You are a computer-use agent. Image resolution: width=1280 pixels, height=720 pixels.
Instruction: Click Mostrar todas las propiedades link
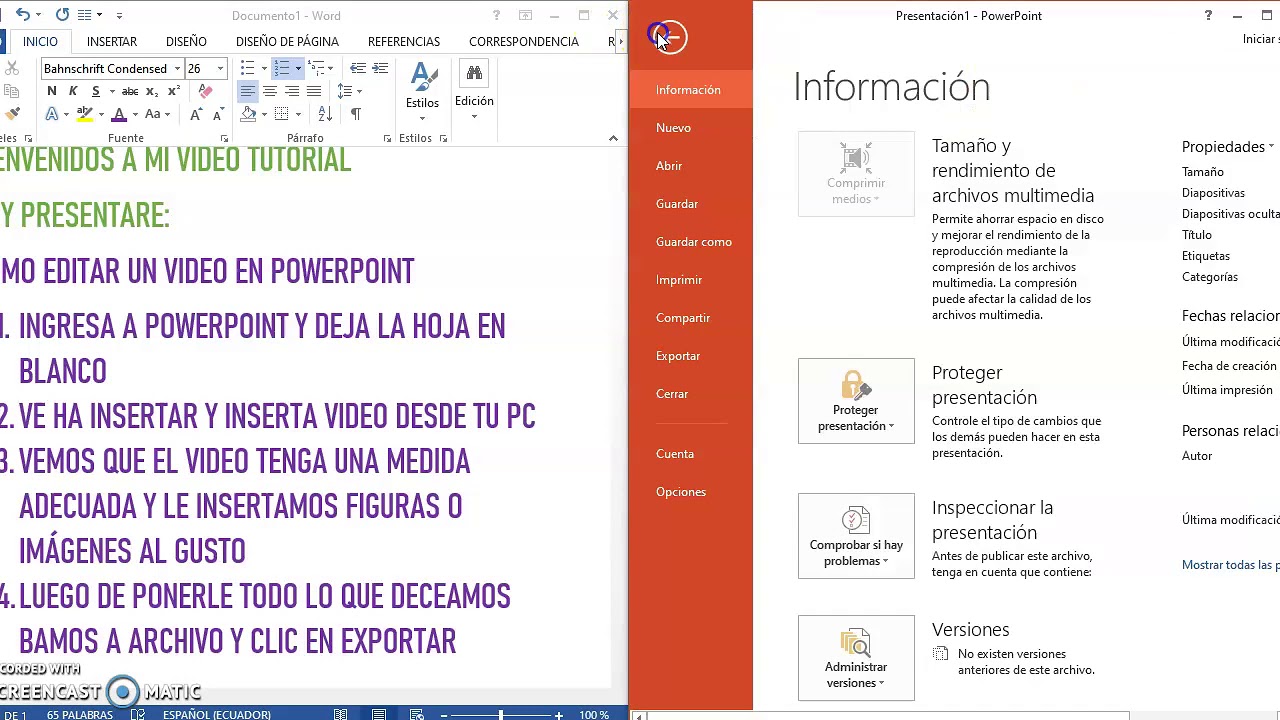tap(1231, 565)
